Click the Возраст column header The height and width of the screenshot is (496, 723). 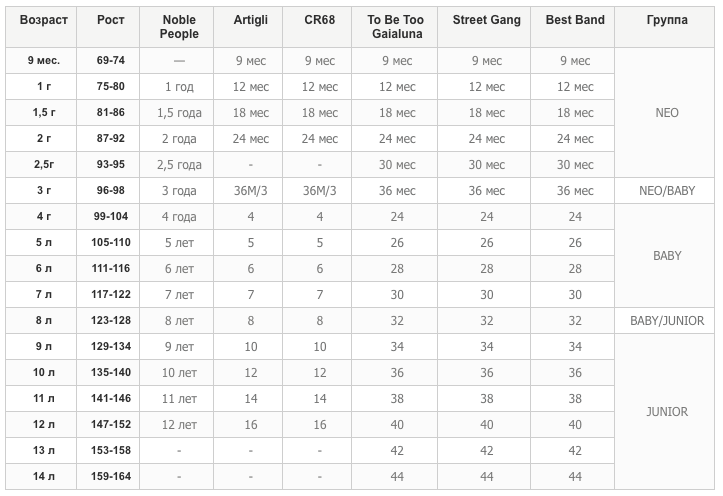coord(44,20)
